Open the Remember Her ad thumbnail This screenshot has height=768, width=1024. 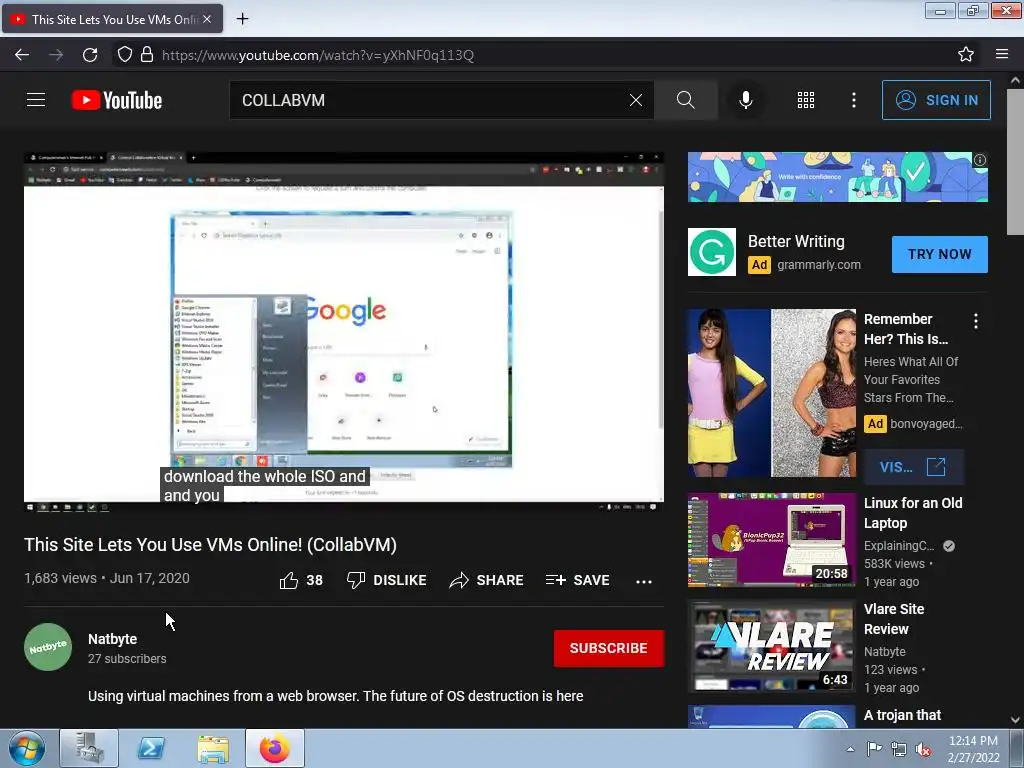point(771,392)
